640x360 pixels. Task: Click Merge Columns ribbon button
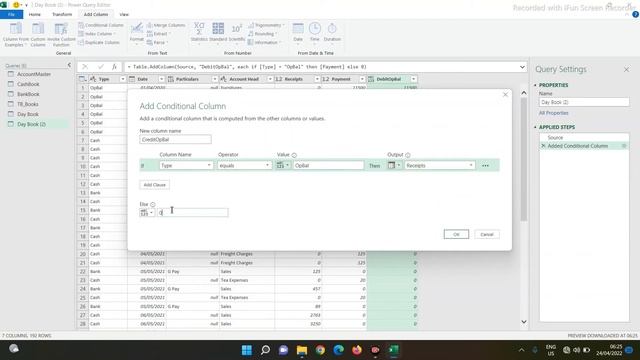point(166,25)
